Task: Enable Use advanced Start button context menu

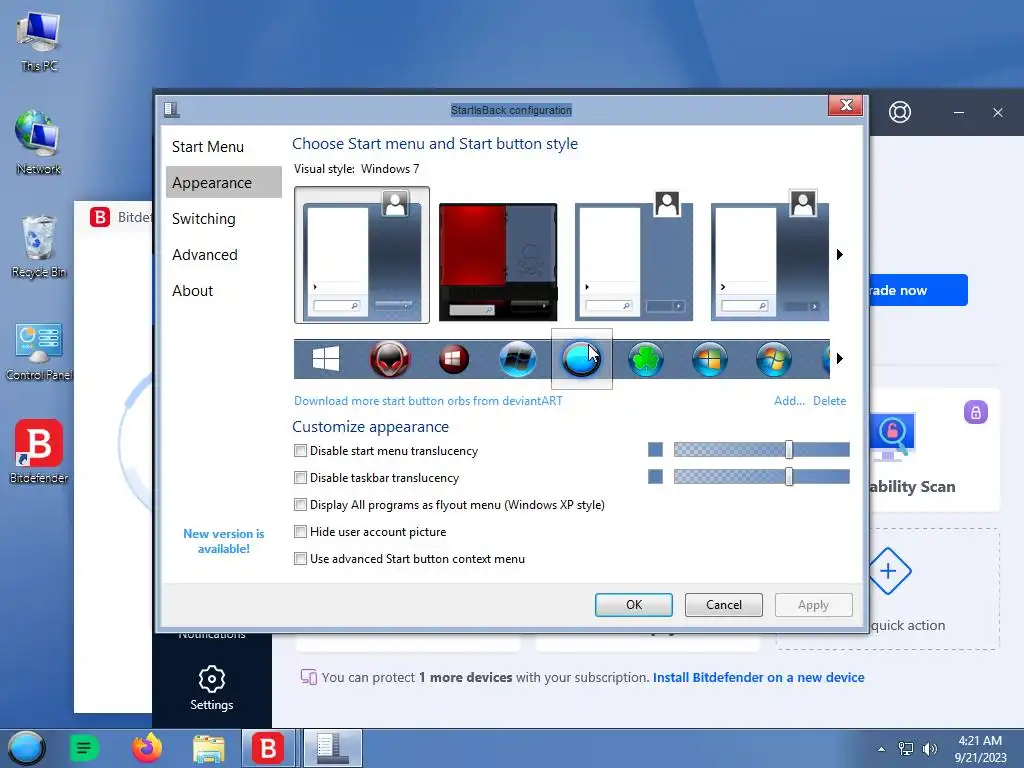Action: tap(300, 558)
